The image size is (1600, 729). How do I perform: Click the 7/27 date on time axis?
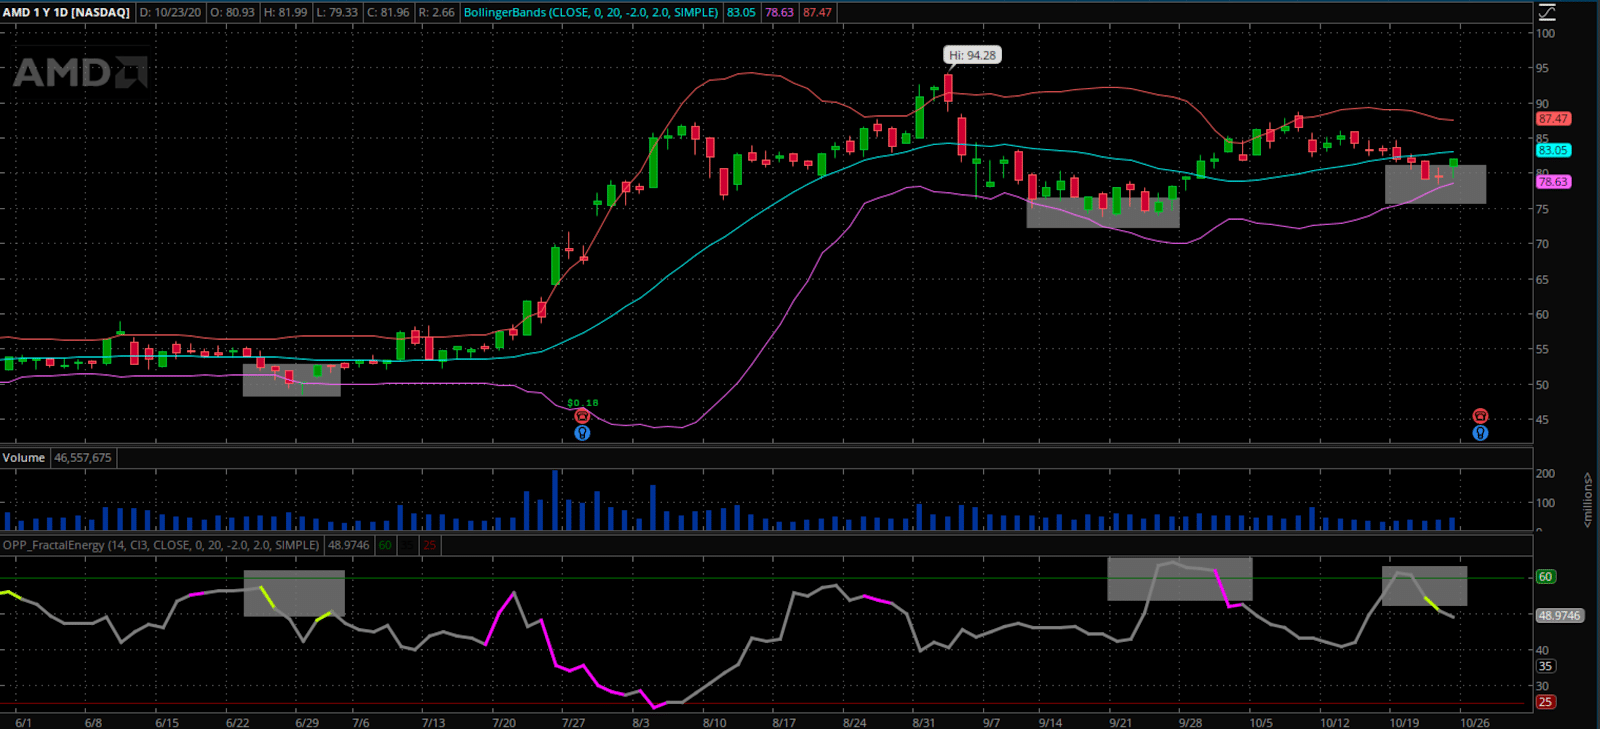[x=573, y=722]
